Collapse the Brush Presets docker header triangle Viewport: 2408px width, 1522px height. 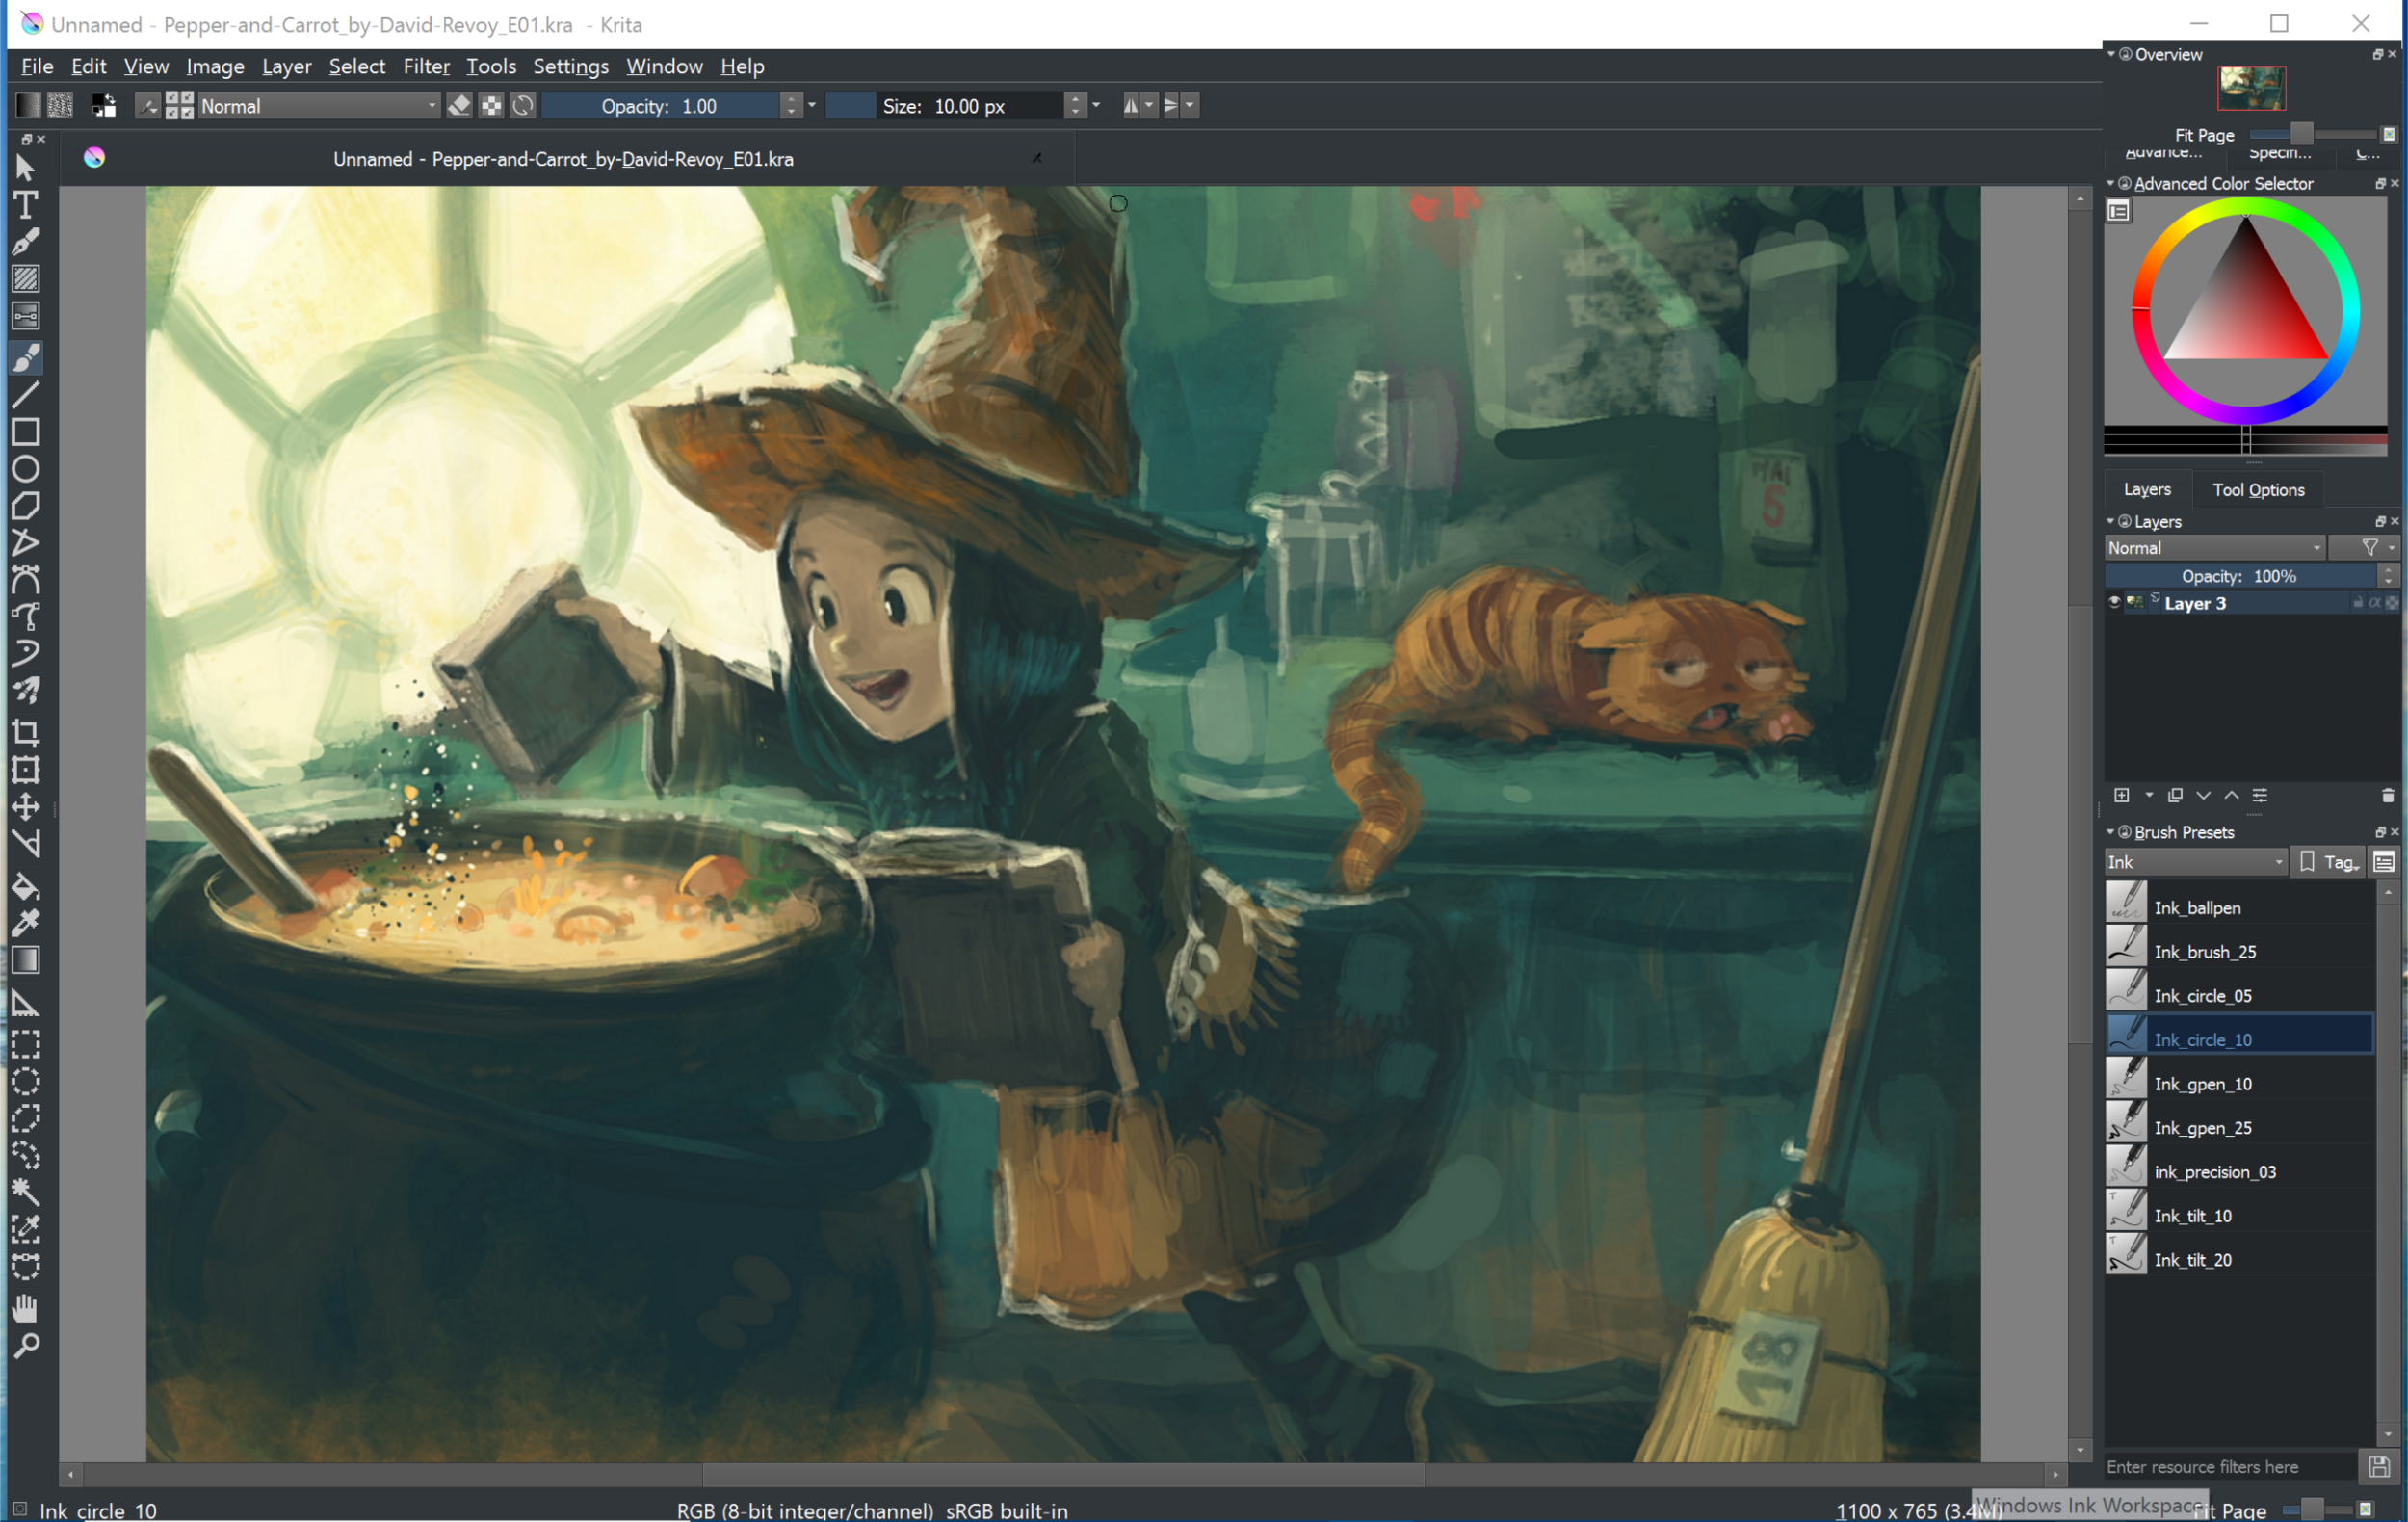coord(2111,832)
